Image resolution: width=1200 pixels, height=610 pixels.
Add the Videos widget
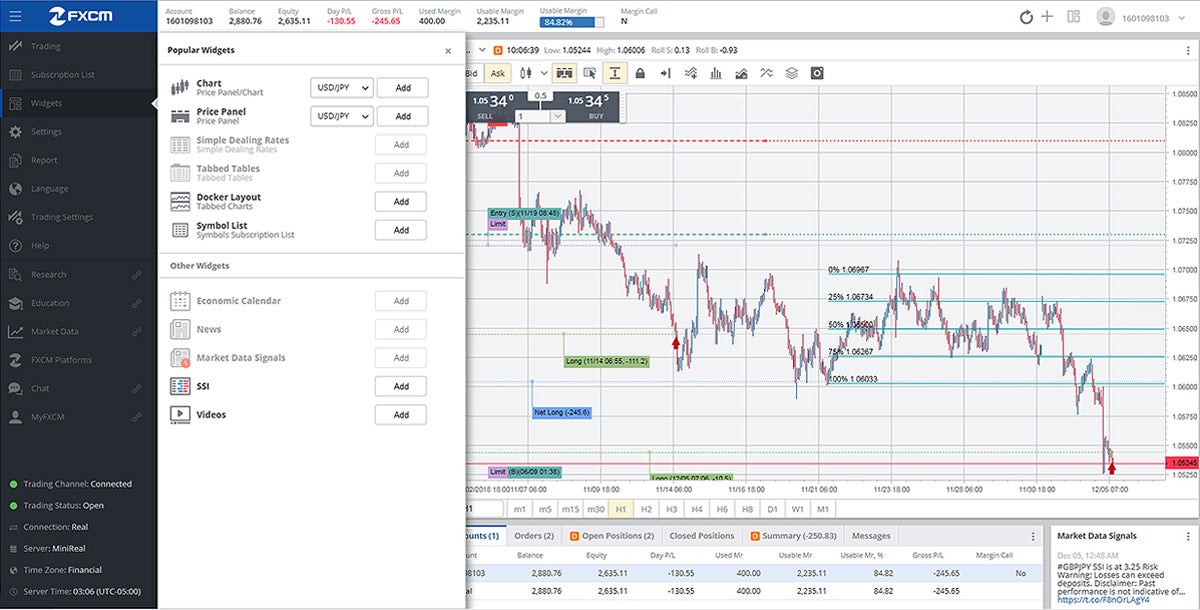pos(401,415)
